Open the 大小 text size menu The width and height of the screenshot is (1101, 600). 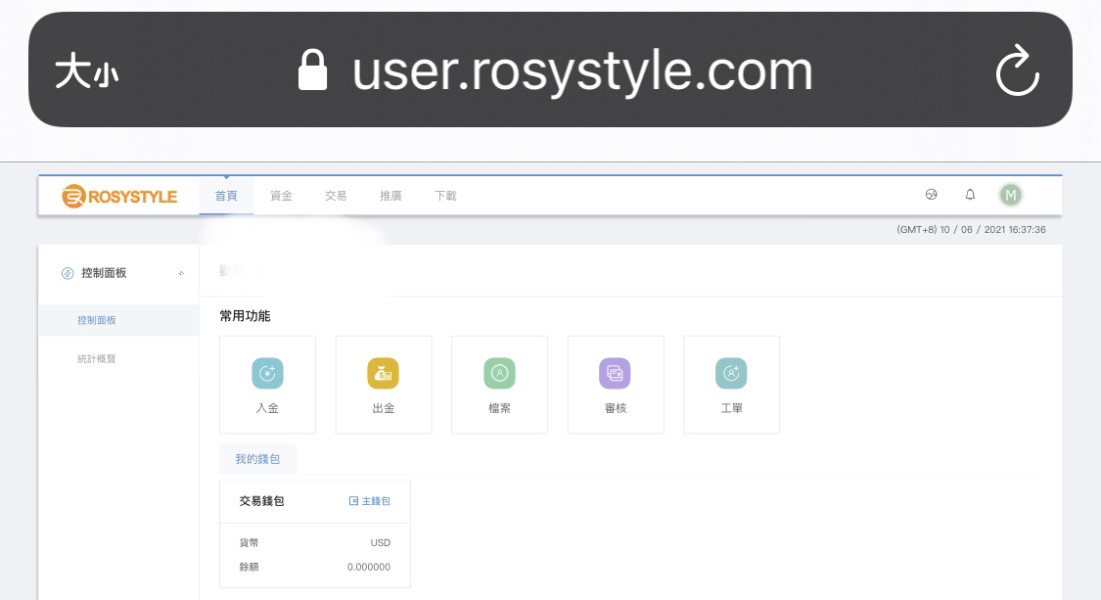[x=86, y=72]
